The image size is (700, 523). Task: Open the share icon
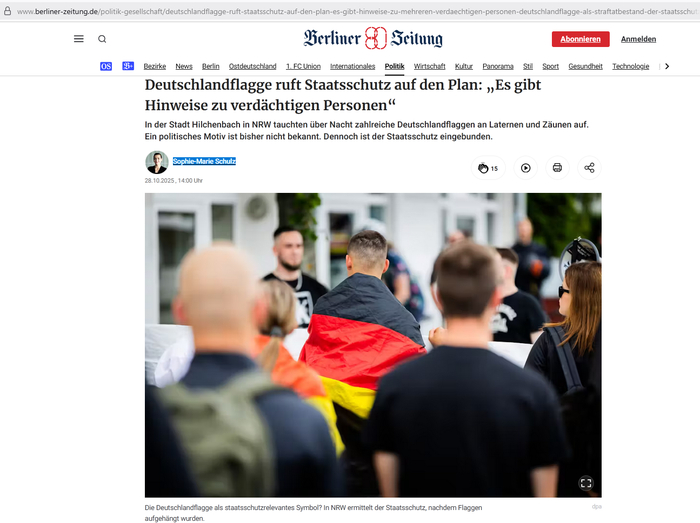589,168
